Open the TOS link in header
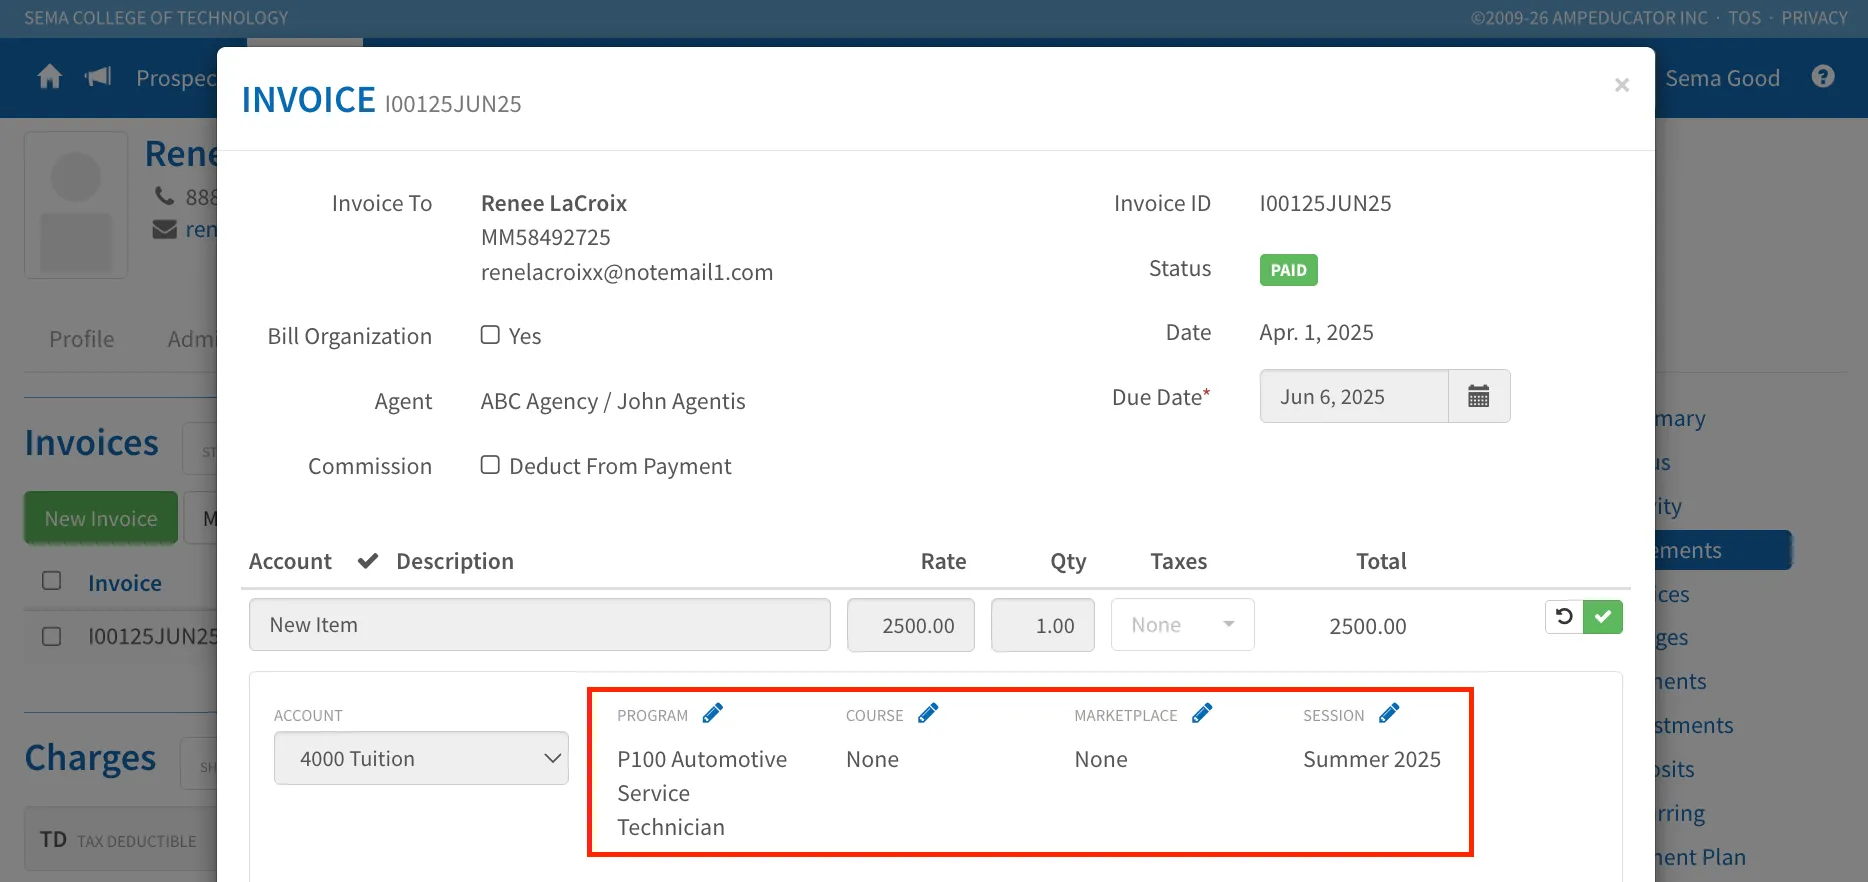This screenshot has height=882, width=1868. [x=1745, y=18]
